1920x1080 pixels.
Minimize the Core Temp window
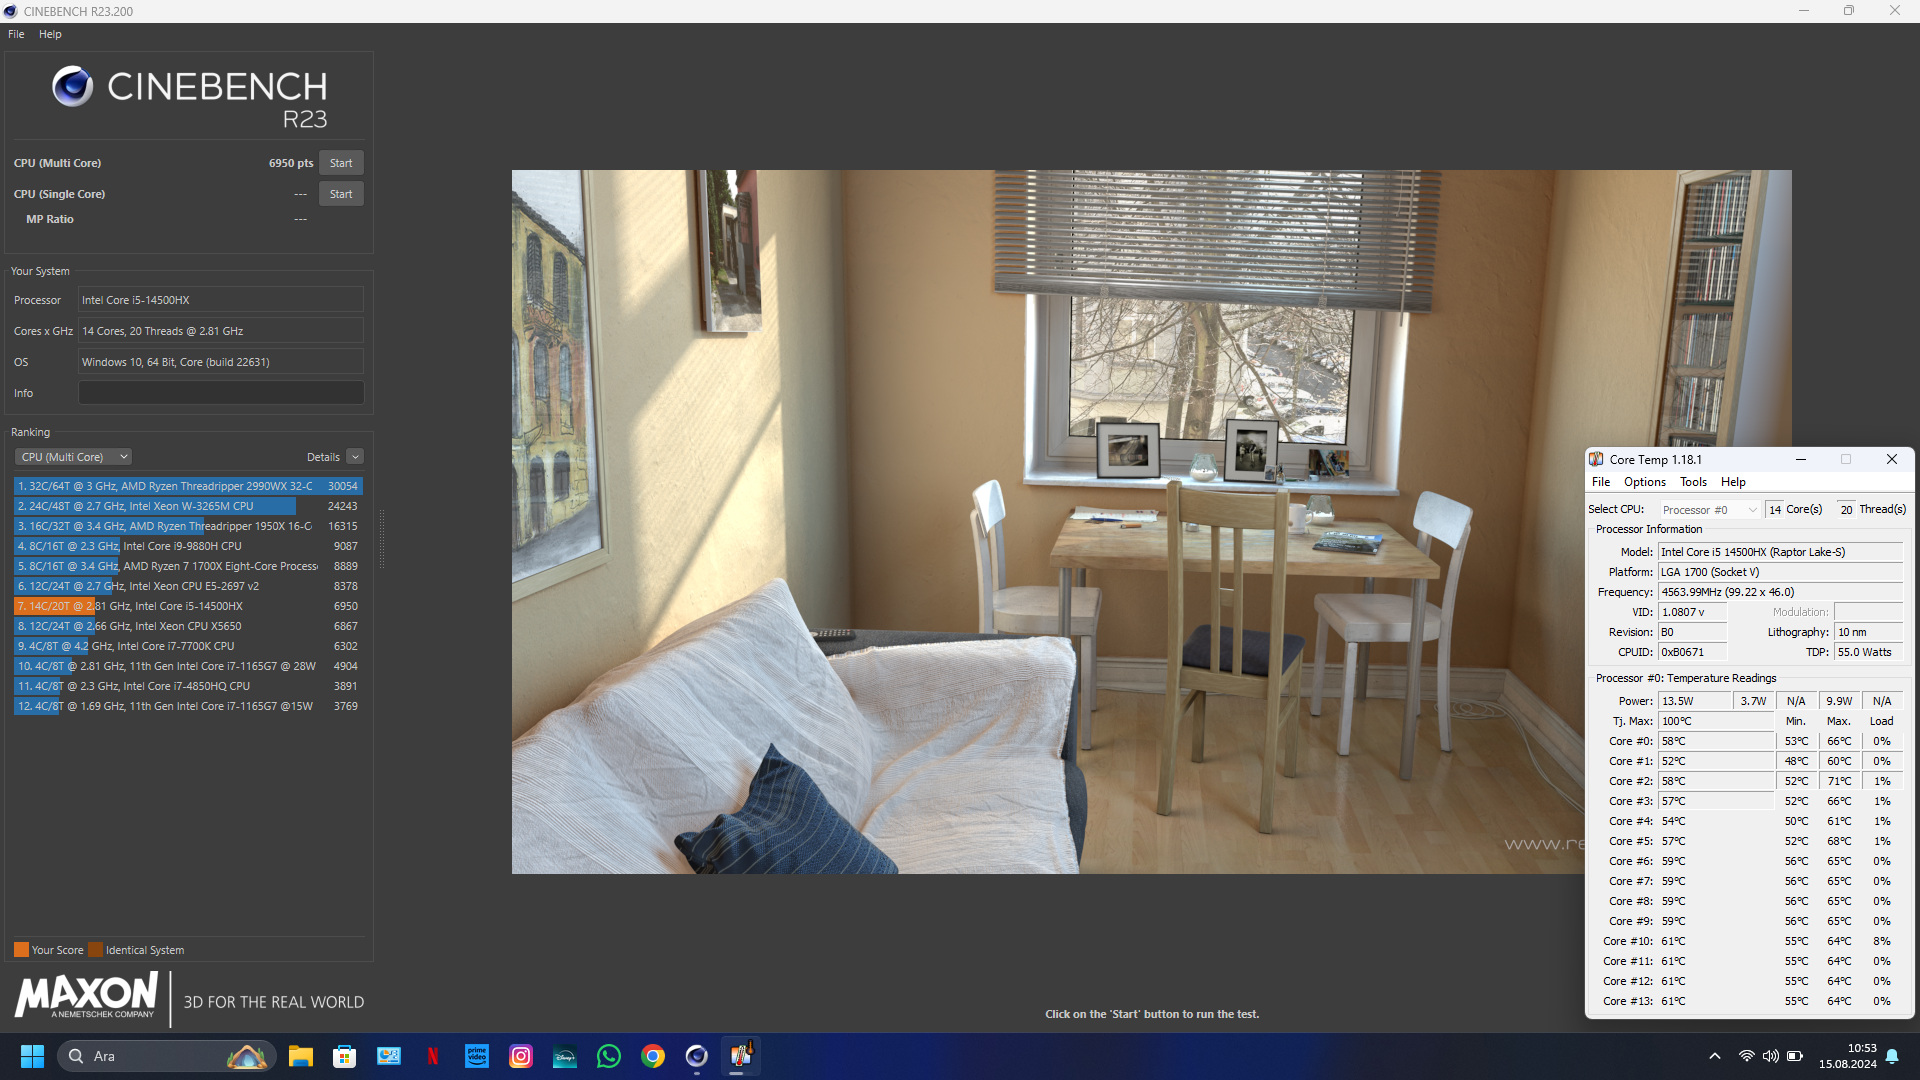1801,459
